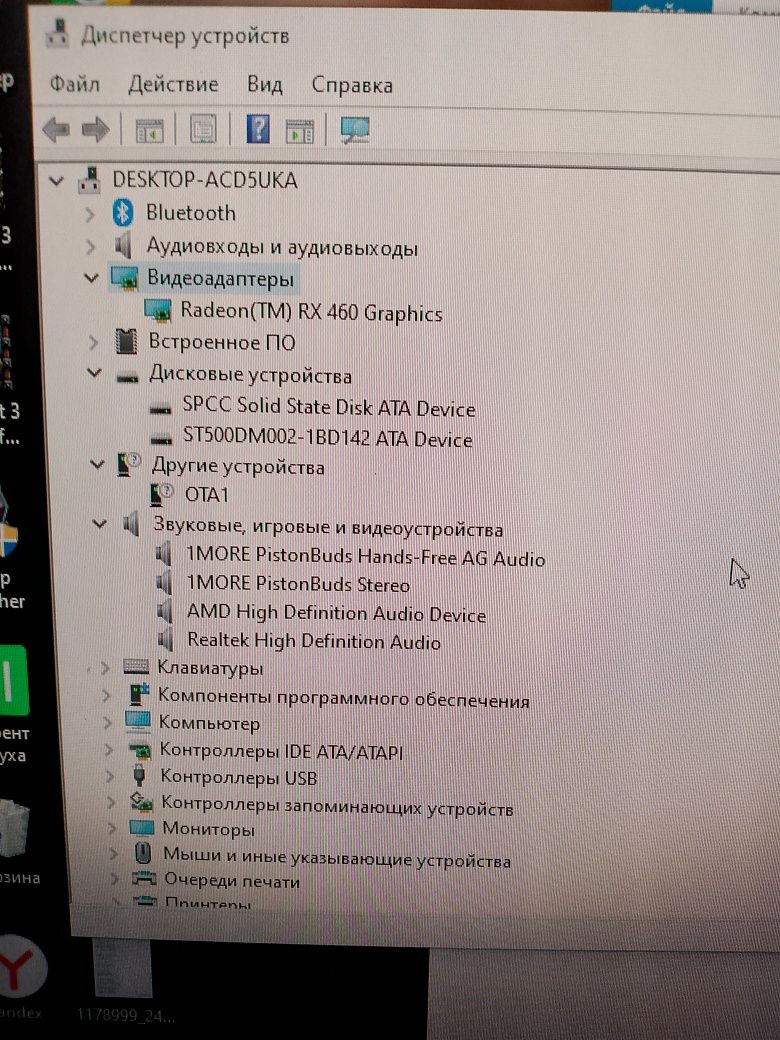Image resolution: width=780 pixels, height=1040 pixels.
Task: Click the warning icon beside OTA1
Action: pyautogui.click(x=162, y=494)
